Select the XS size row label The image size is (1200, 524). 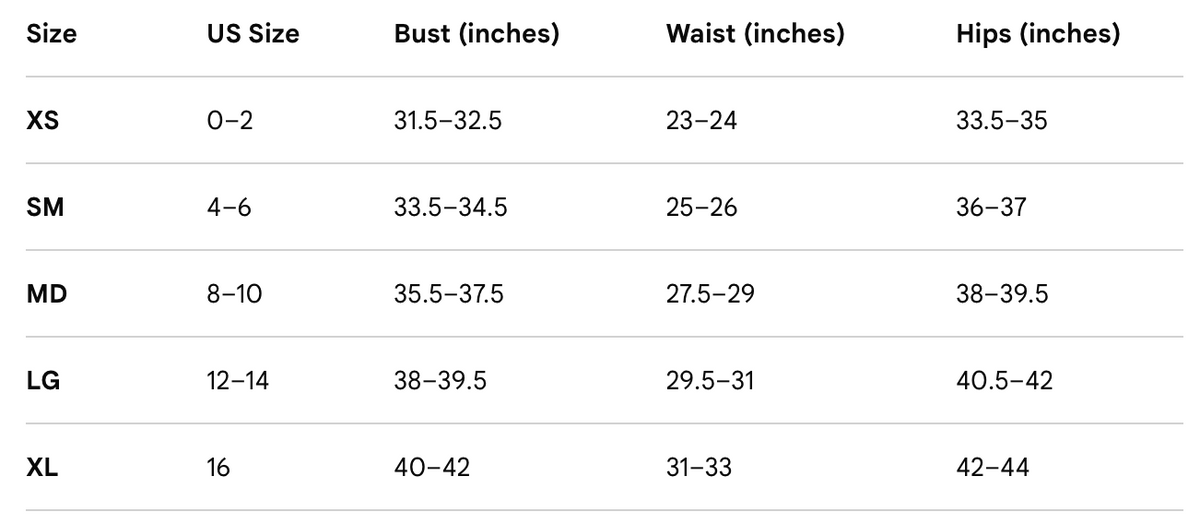coord(43,121)
